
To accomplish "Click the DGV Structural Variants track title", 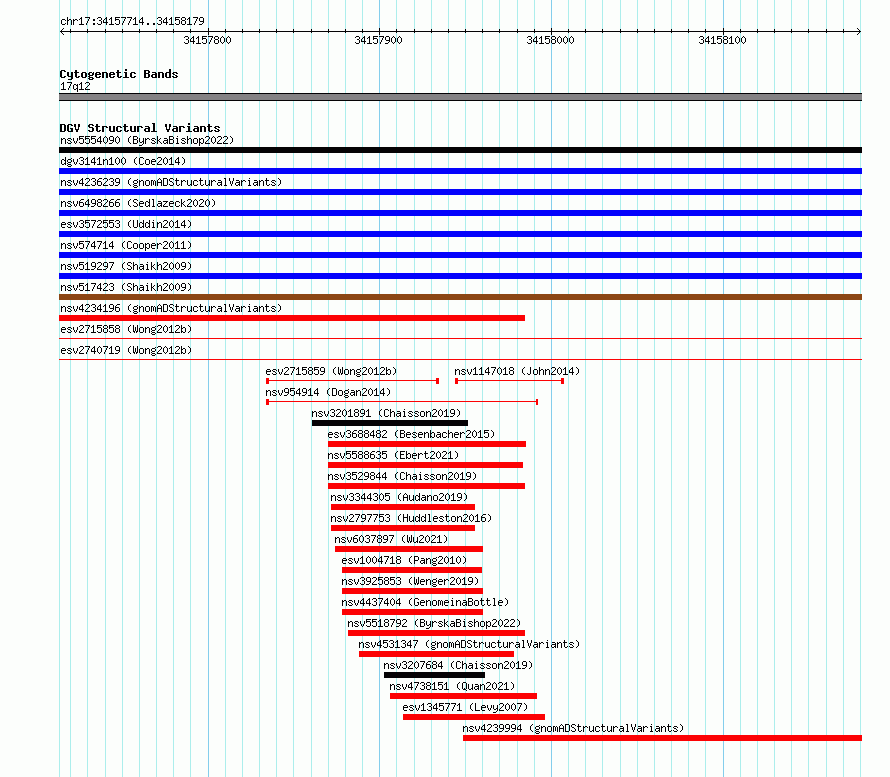I will pyautogui.click(x=140, y=128).
